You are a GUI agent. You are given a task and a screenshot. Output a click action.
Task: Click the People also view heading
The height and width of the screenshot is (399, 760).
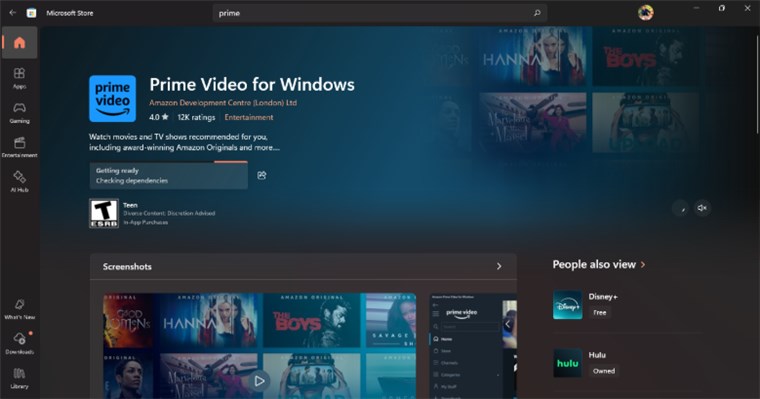(594, 265)
